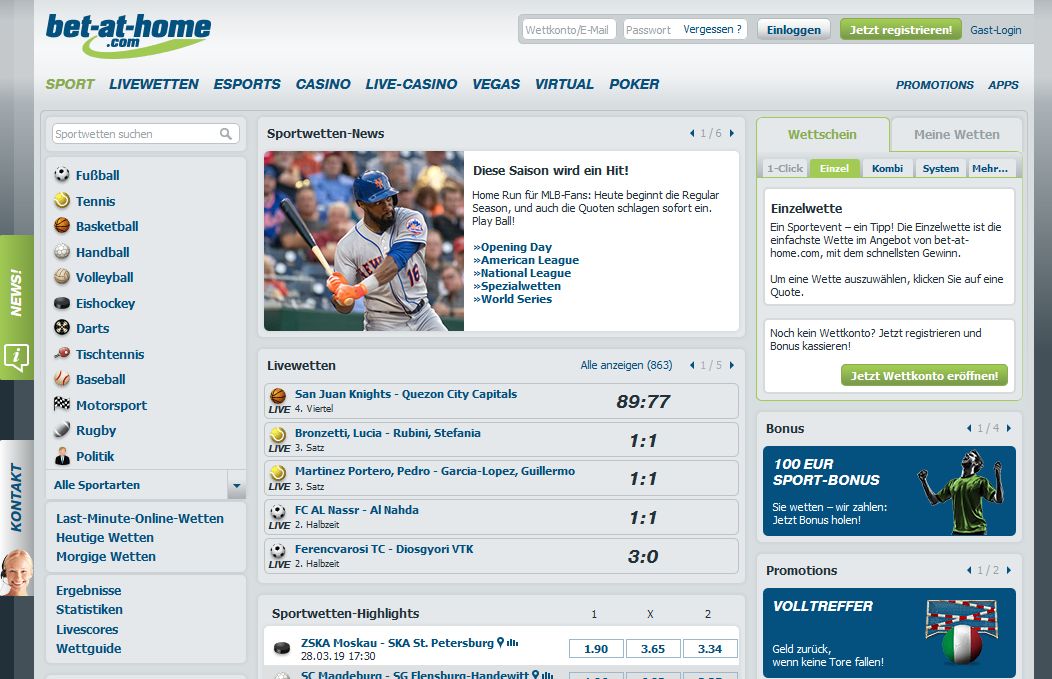Click the Rugby ball icon

62,429
